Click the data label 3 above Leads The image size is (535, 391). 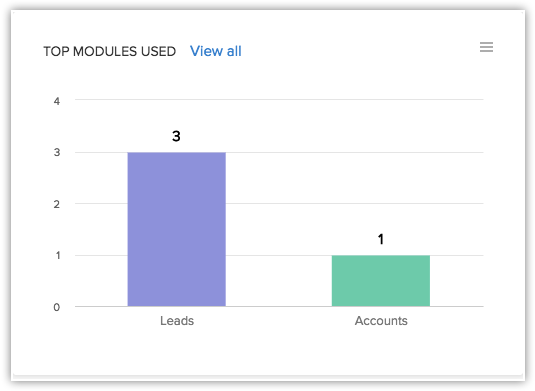[176, 136]
